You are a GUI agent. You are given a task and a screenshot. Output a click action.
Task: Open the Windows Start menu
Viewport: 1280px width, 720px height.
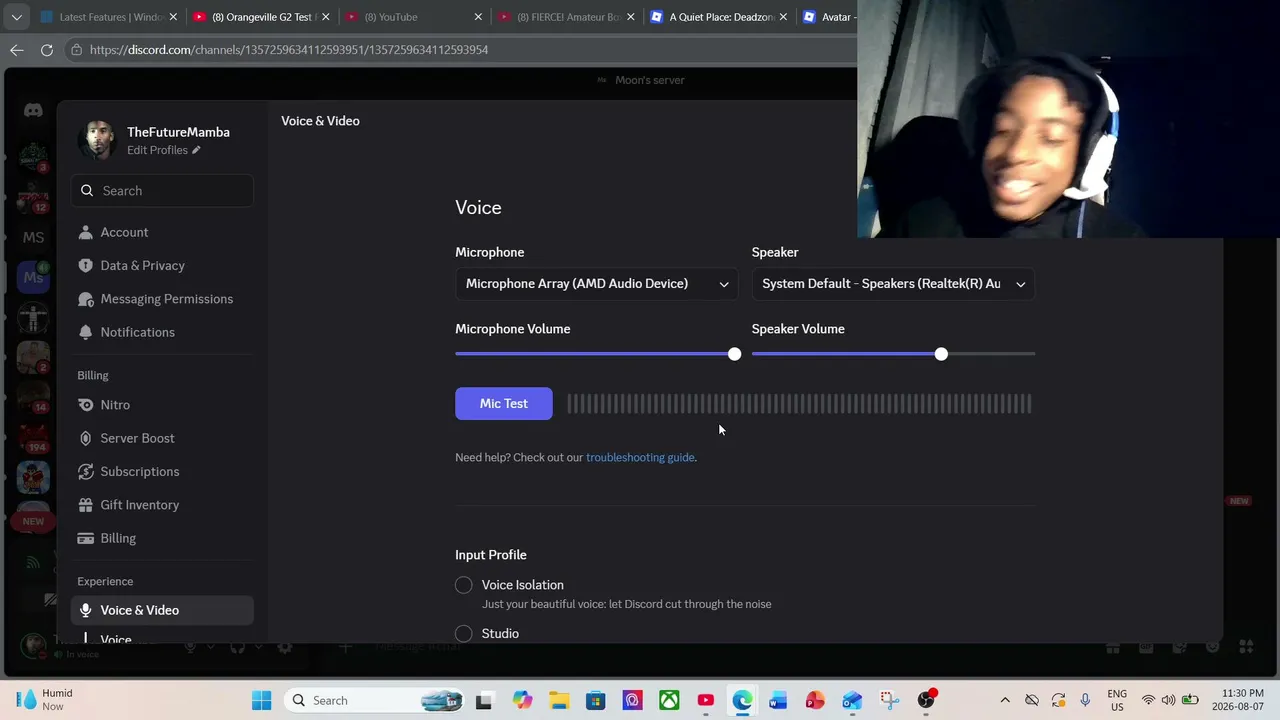[x=262, y=701]
